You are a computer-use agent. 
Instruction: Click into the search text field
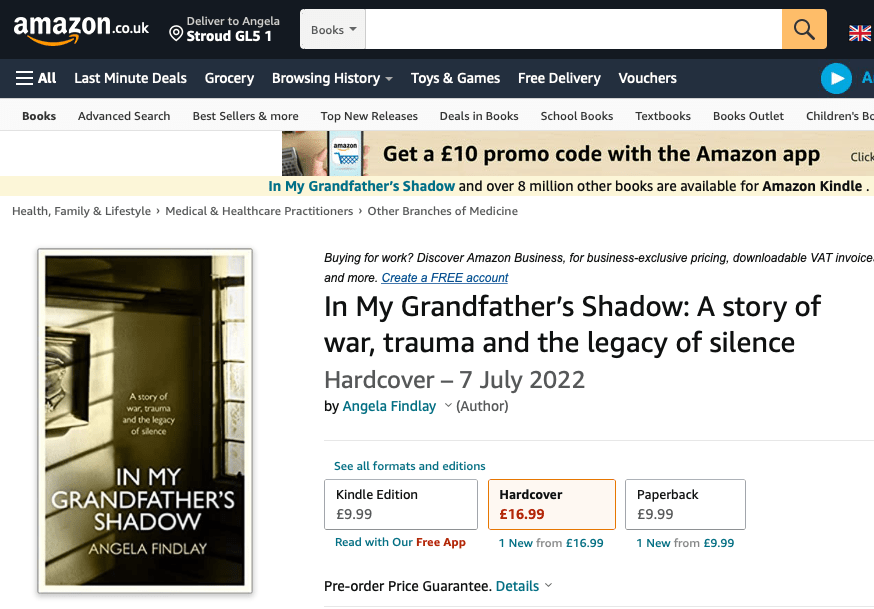coord(573,30)
